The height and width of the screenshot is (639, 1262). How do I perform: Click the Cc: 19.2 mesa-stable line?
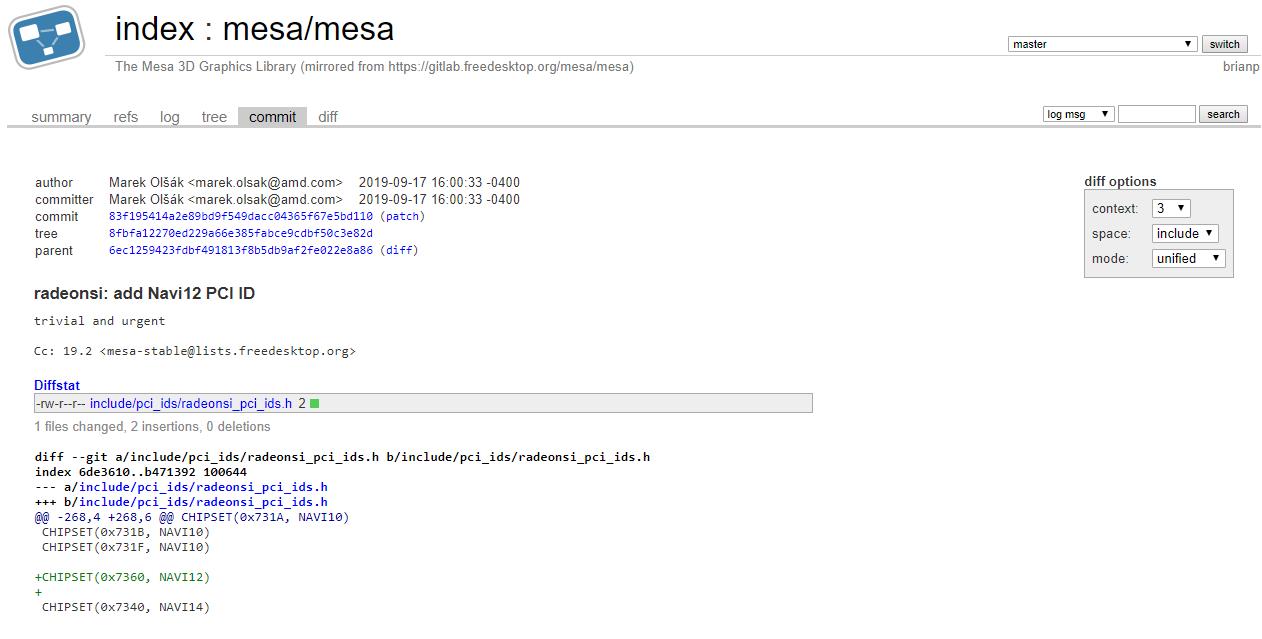coord(195,351)
